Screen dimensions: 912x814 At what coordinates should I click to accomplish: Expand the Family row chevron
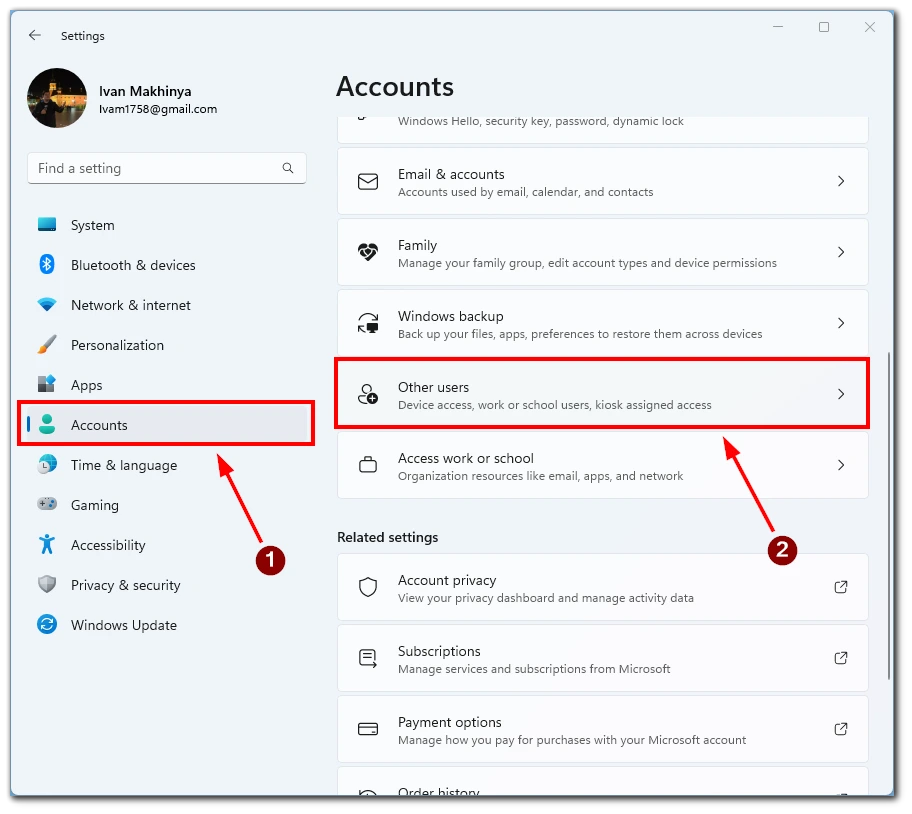pyautogui.click(x=840, y=252)
